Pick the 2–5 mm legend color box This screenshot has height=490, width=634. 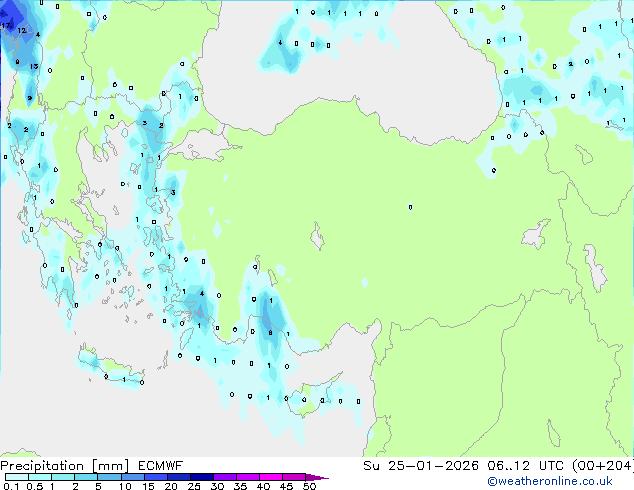click(86, 477)
